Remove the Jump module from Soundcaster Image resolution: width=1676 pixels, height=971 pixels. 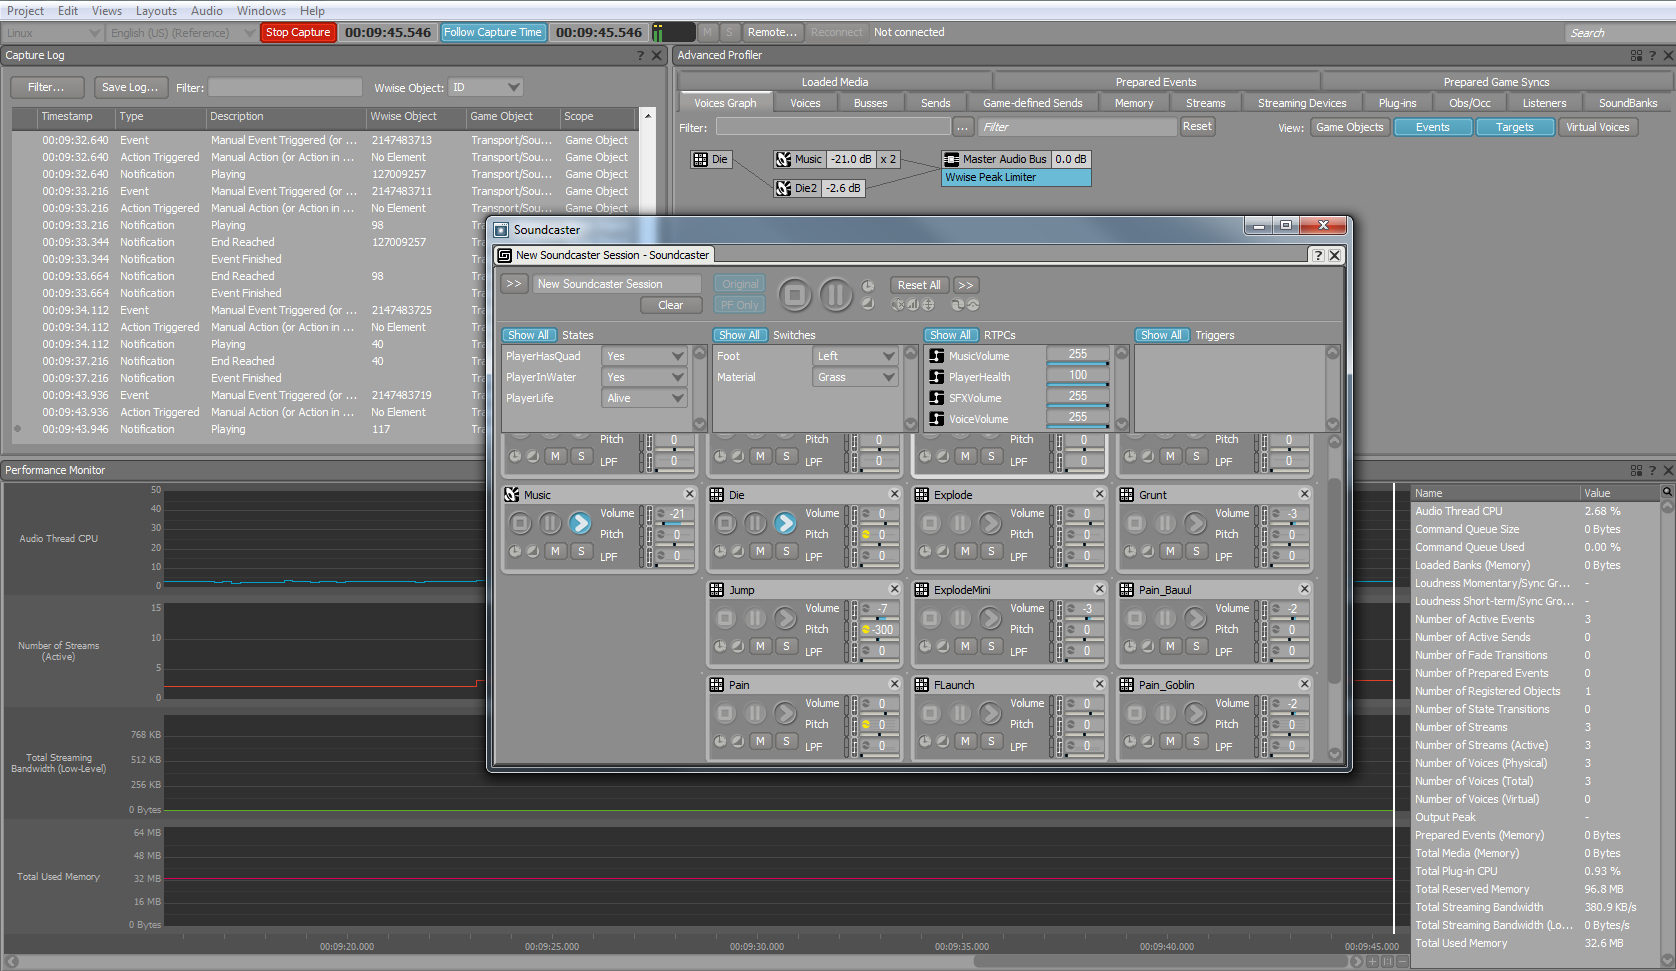pyautogui.click(x=894, y=589)
